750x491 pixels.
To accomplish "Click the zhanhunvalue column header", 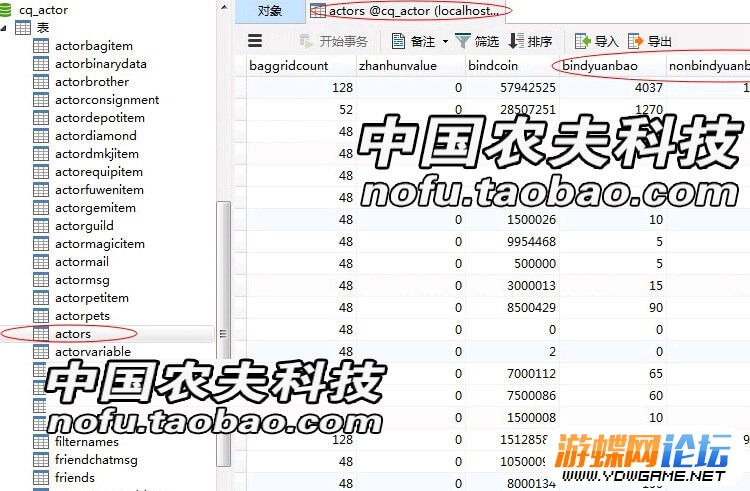I will click(411, 65).
